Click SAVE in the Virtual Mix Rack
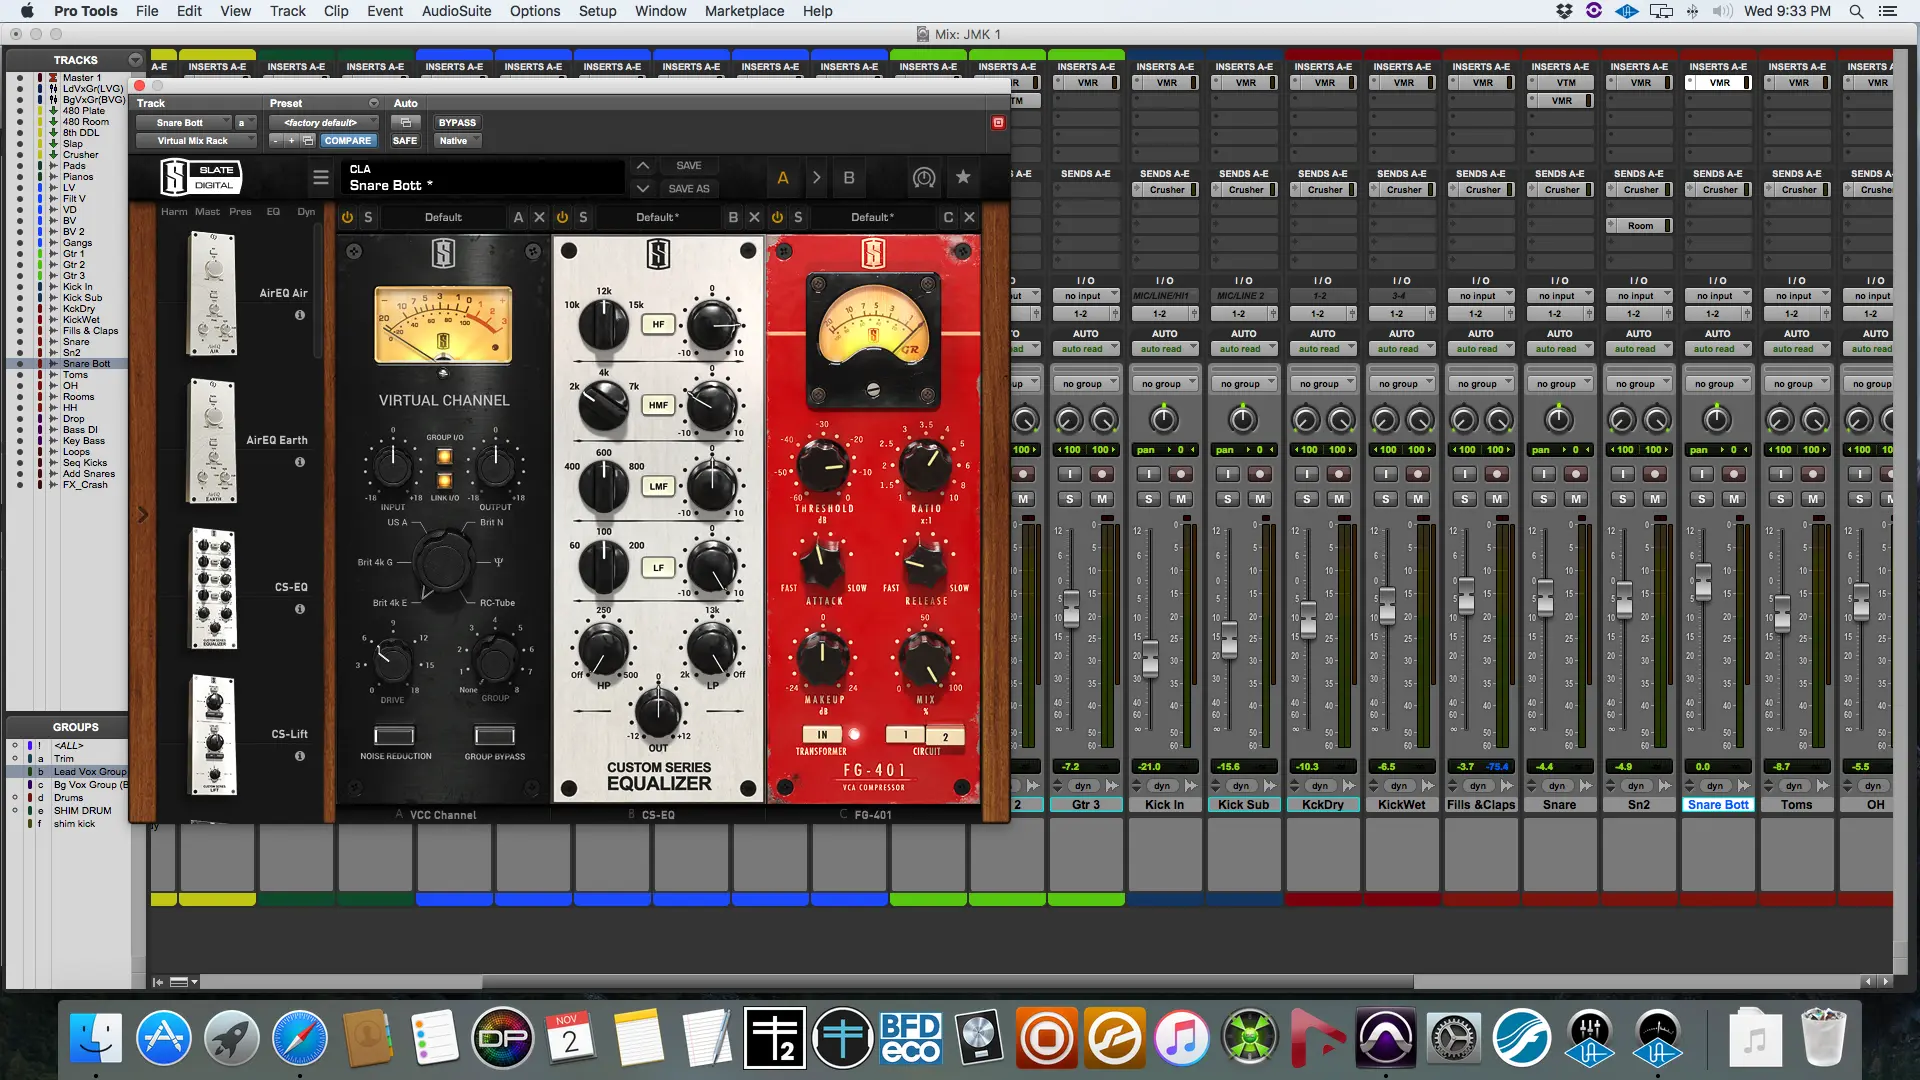This screenshot has height=1080, width=1920. (x=689, y=165)
